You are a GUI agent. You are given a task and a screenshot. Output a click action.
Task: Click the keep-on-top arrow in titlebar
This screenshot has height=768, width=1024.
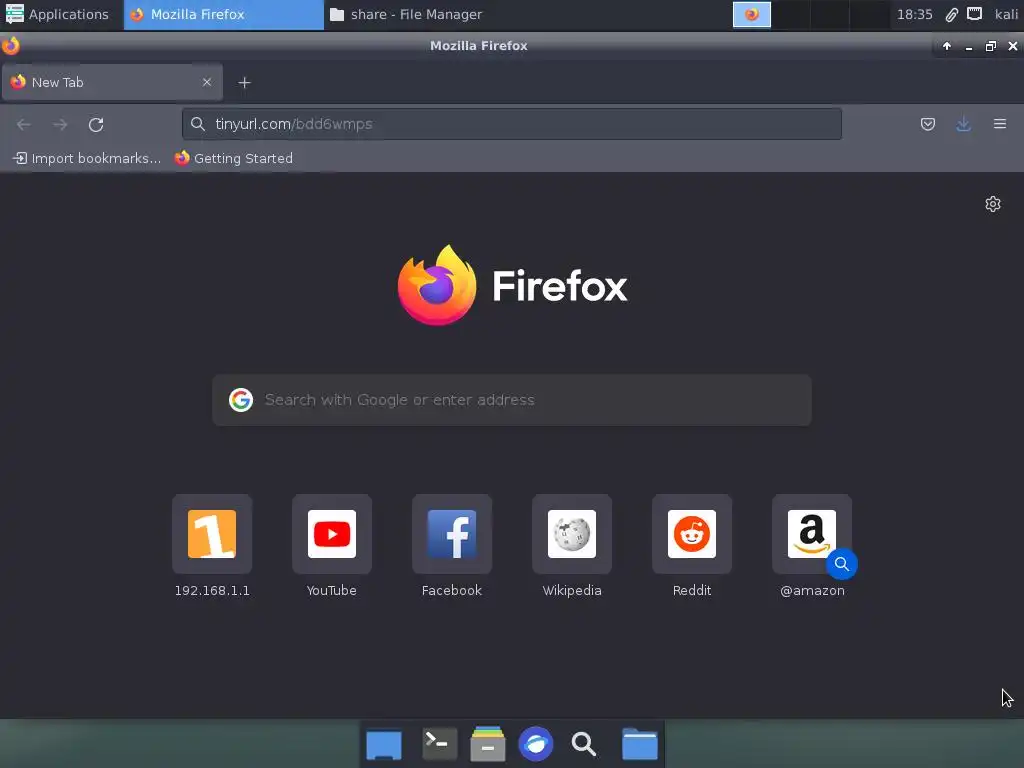click(x=947, y=46)
